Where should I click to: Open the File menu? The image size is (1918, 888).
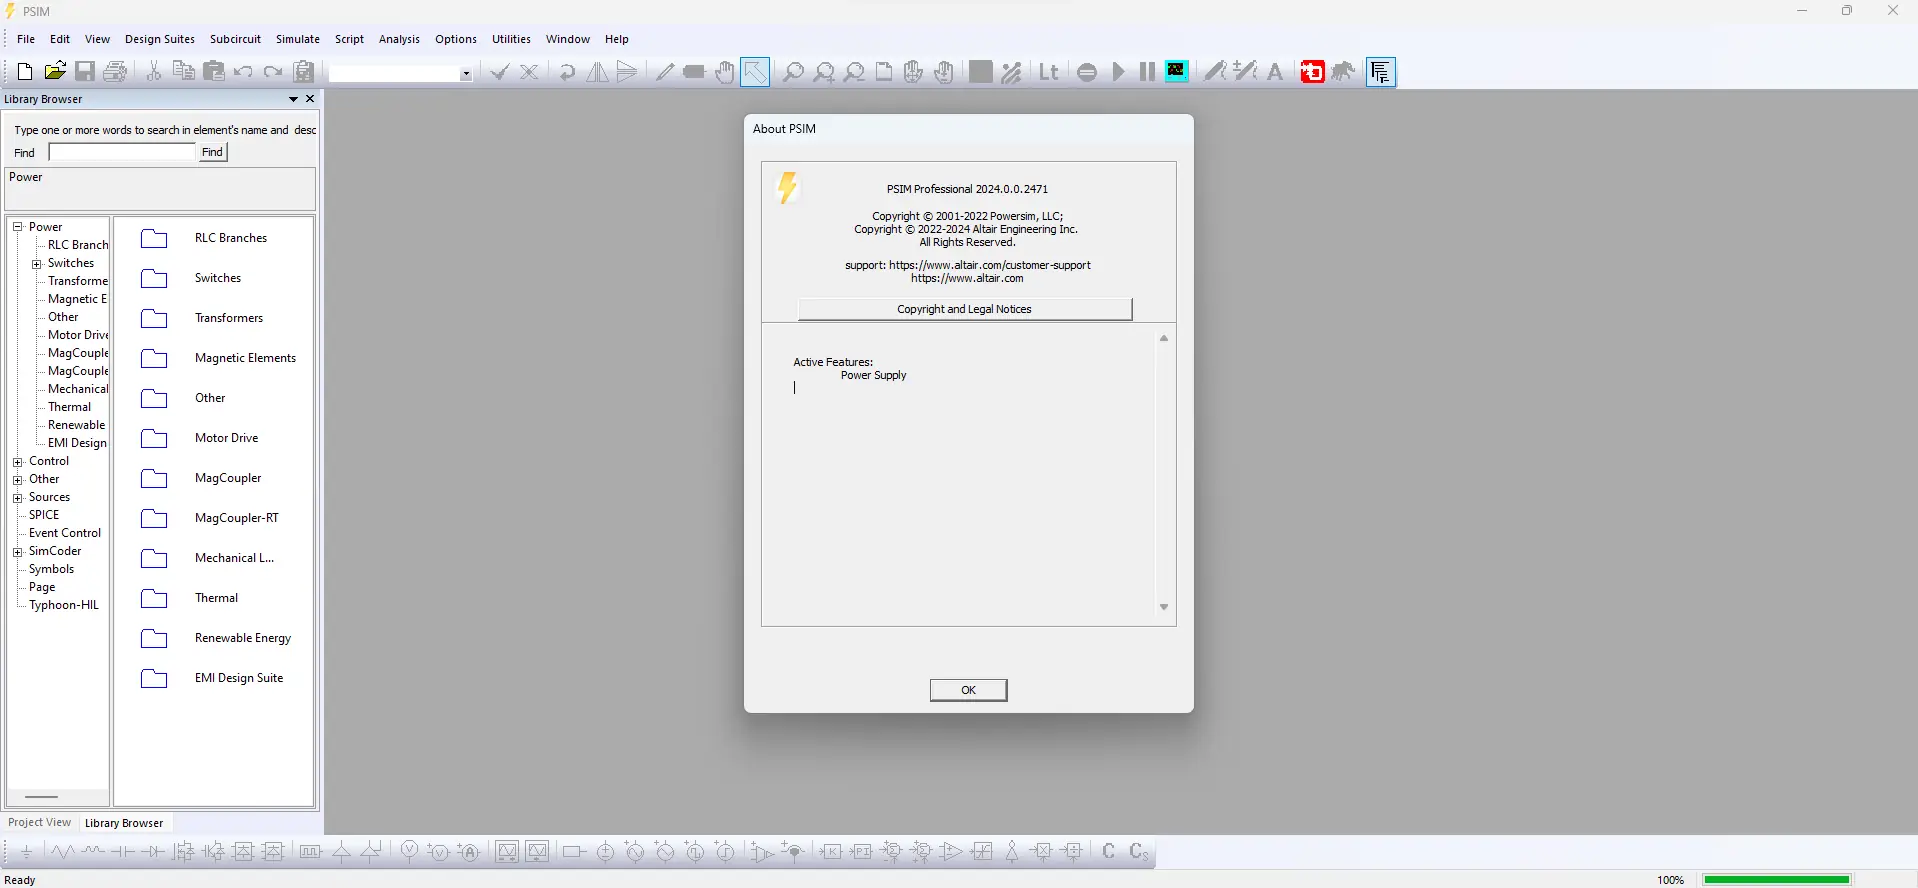[26, 39]
